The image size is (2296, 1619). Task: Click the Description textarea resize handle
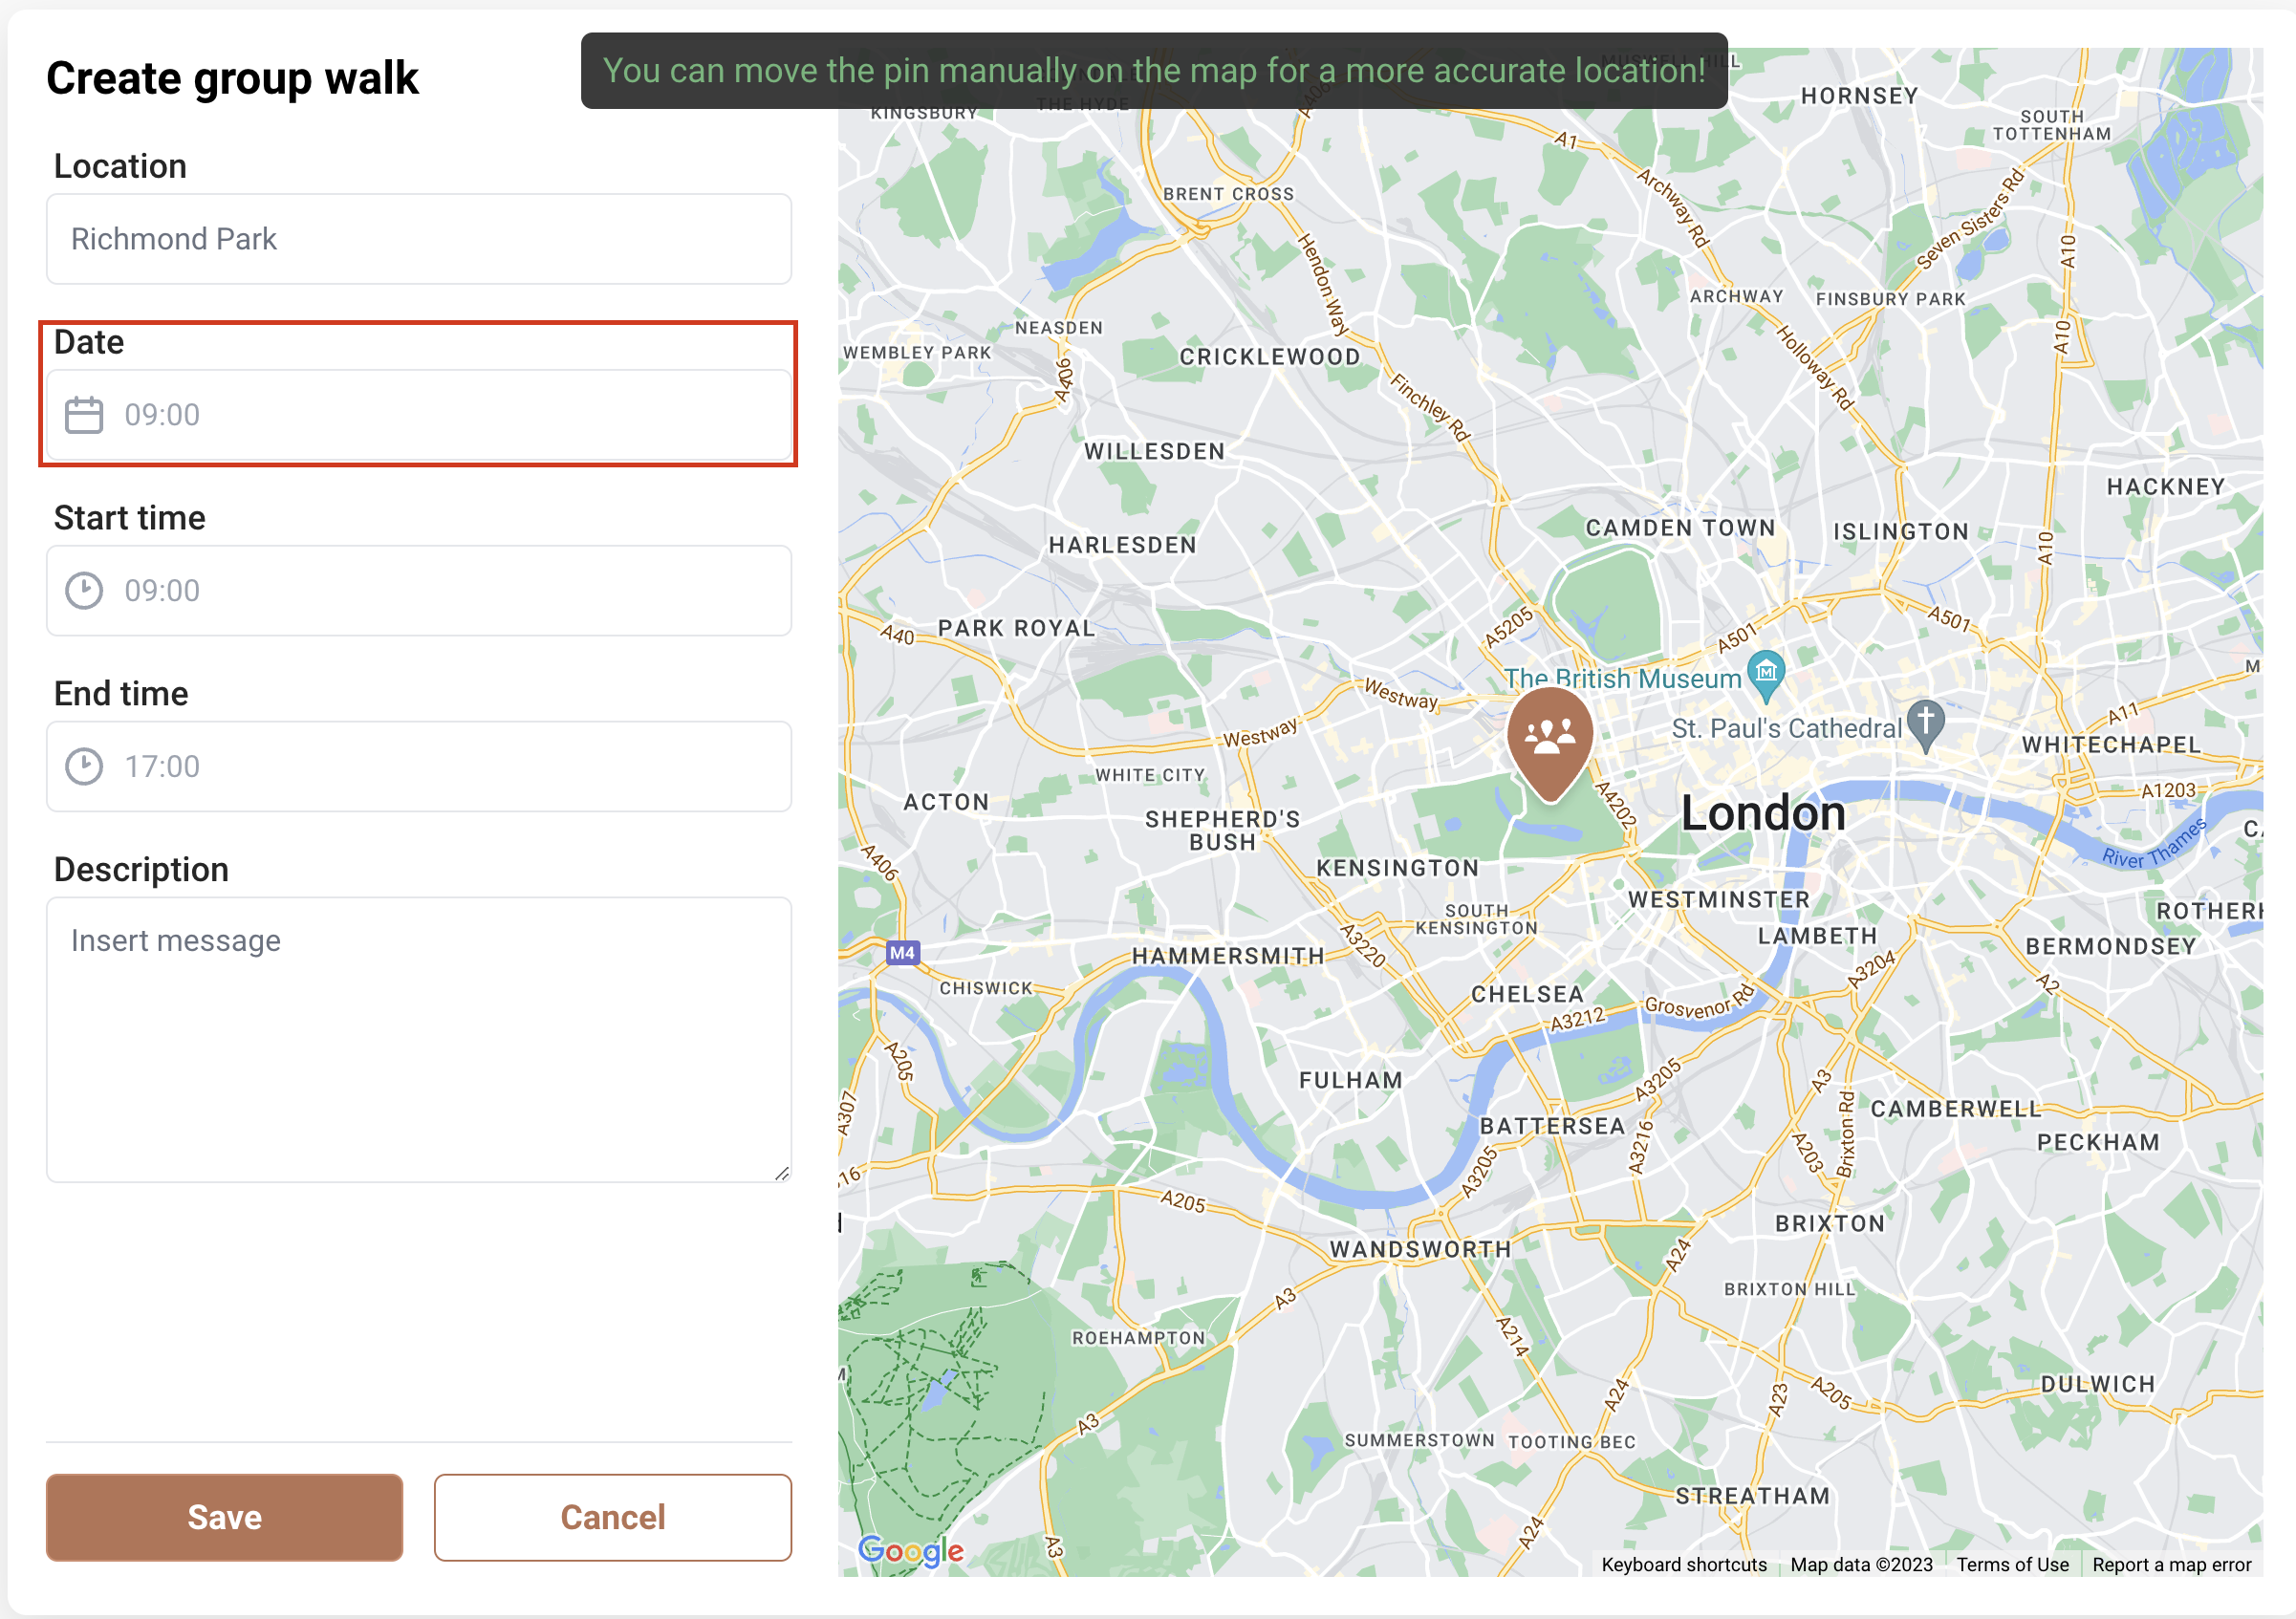(782, 1173)
